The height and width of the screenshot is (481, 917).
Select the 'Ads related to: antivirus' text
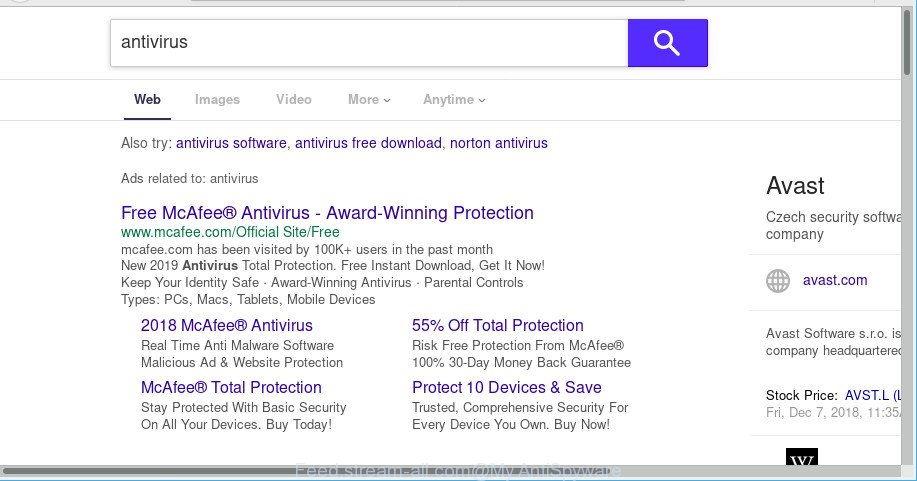(x=189, y=178)
